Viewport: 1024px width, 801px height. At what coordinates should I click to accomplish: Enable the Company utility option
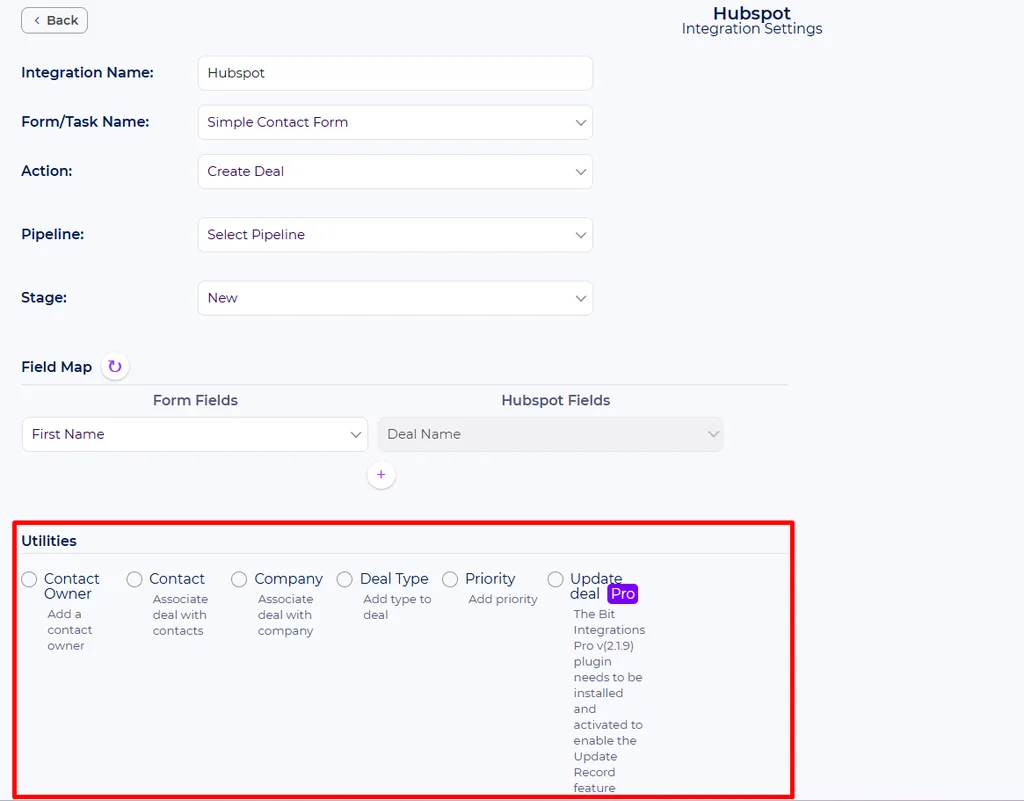pyautogui.click(x=239, y=579)
